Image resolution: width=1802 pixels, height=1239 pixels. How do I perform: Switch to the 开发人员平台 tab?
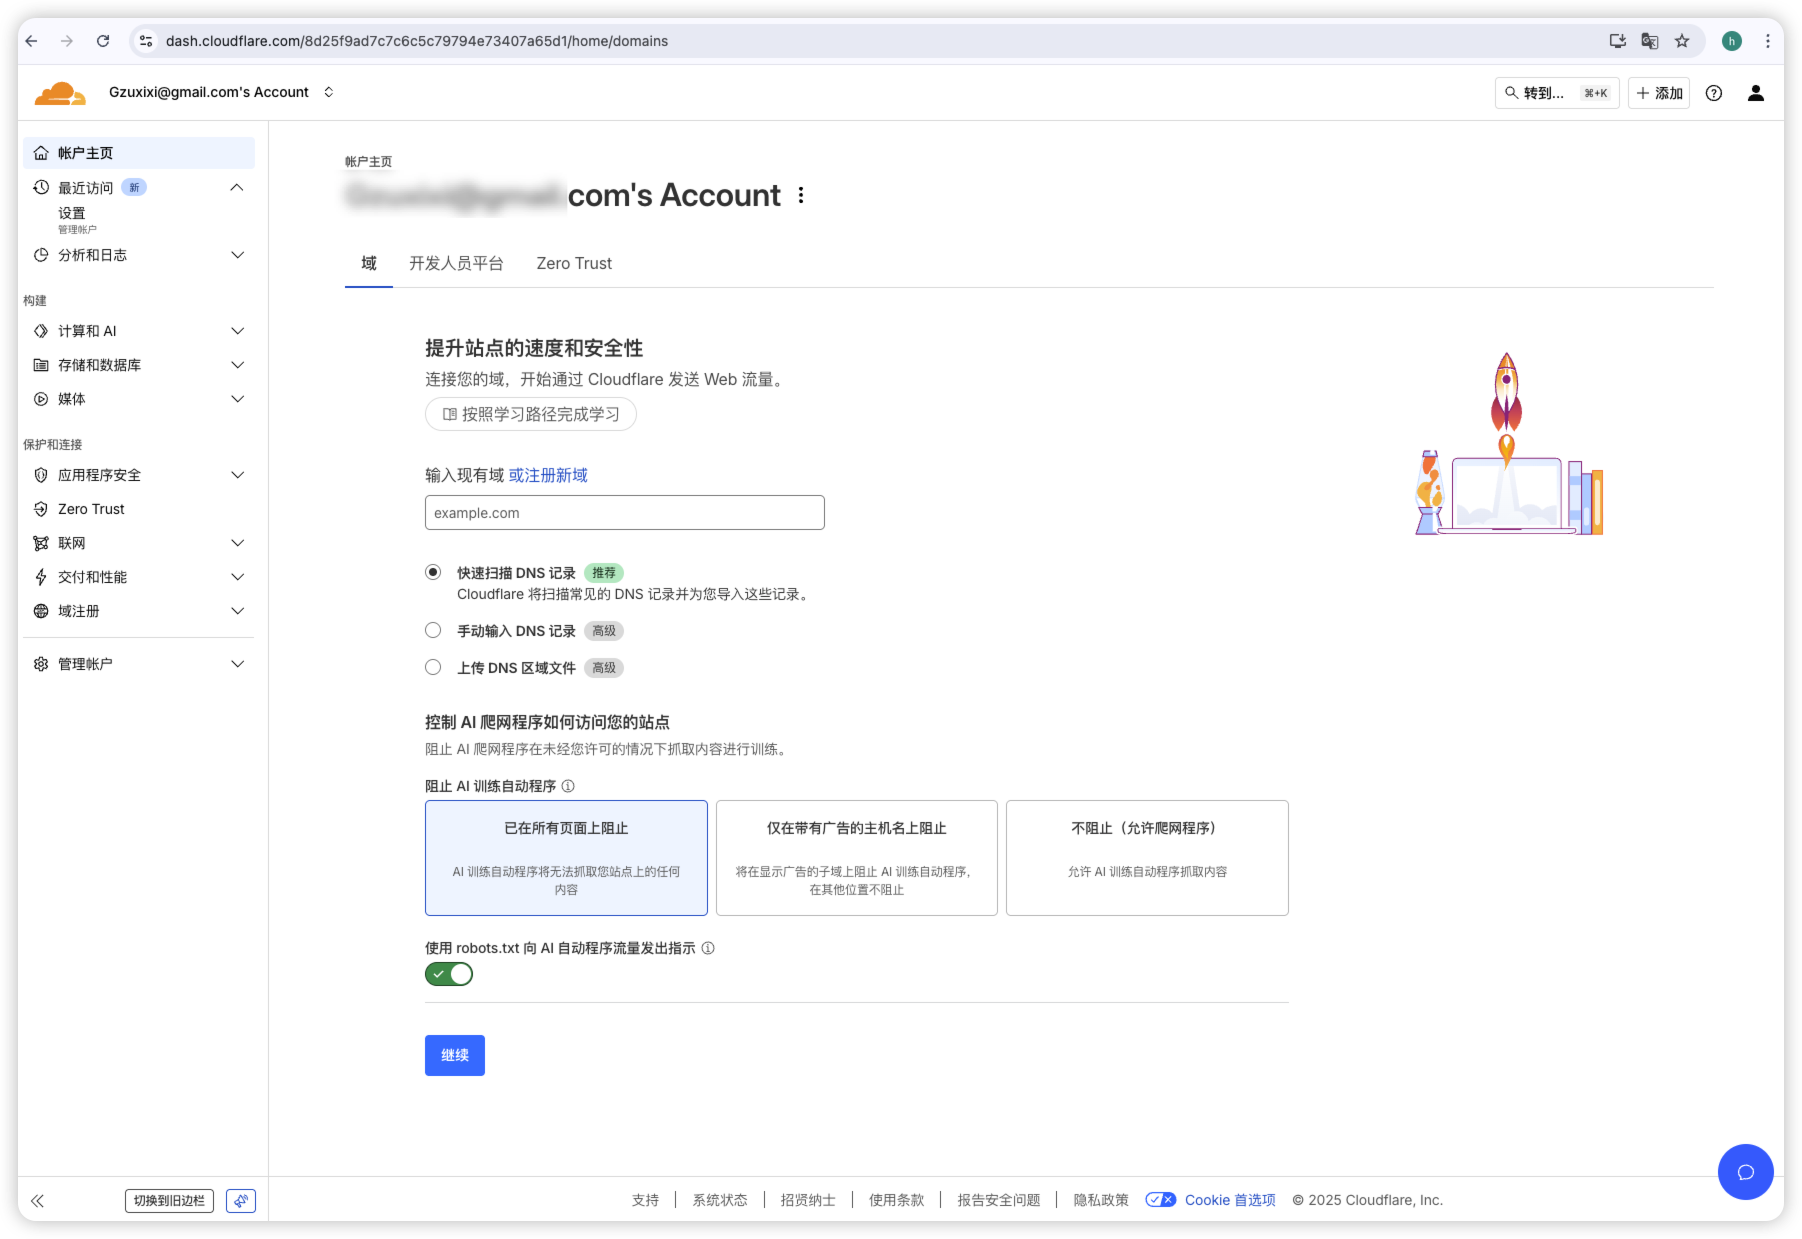[x=456, y=263]
